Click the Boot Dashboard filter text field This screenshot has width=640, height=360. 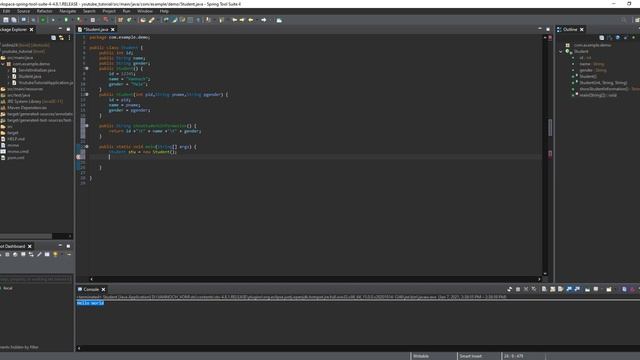click(36, 279)
